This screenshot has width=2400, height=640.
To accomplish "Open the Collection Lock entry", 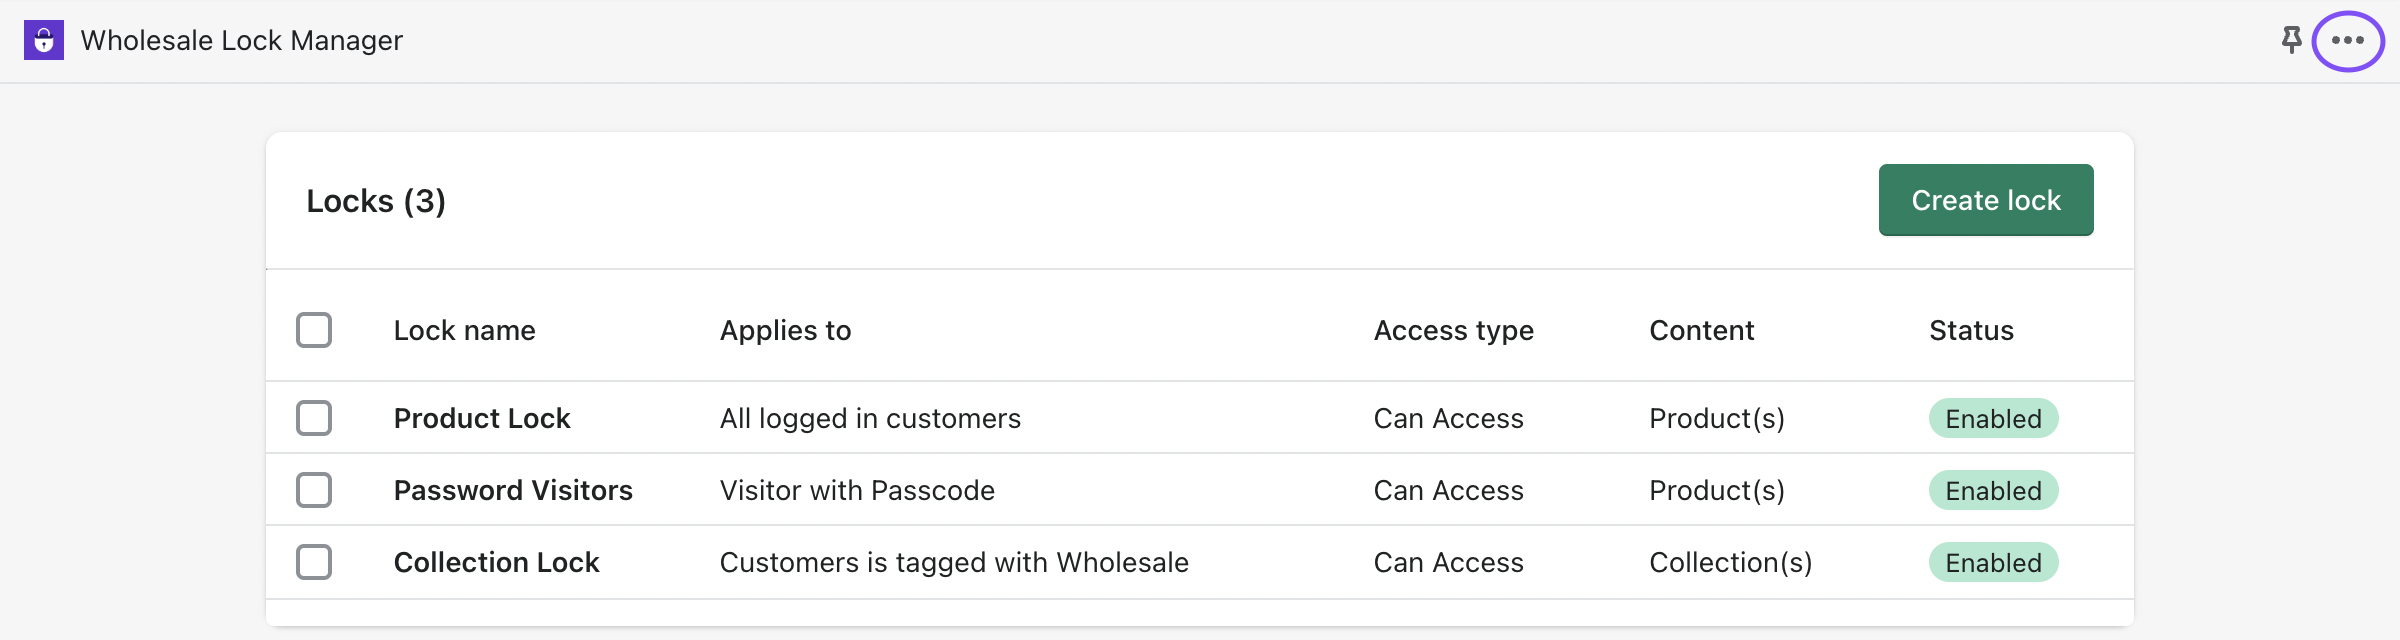I will pos(496,562).
